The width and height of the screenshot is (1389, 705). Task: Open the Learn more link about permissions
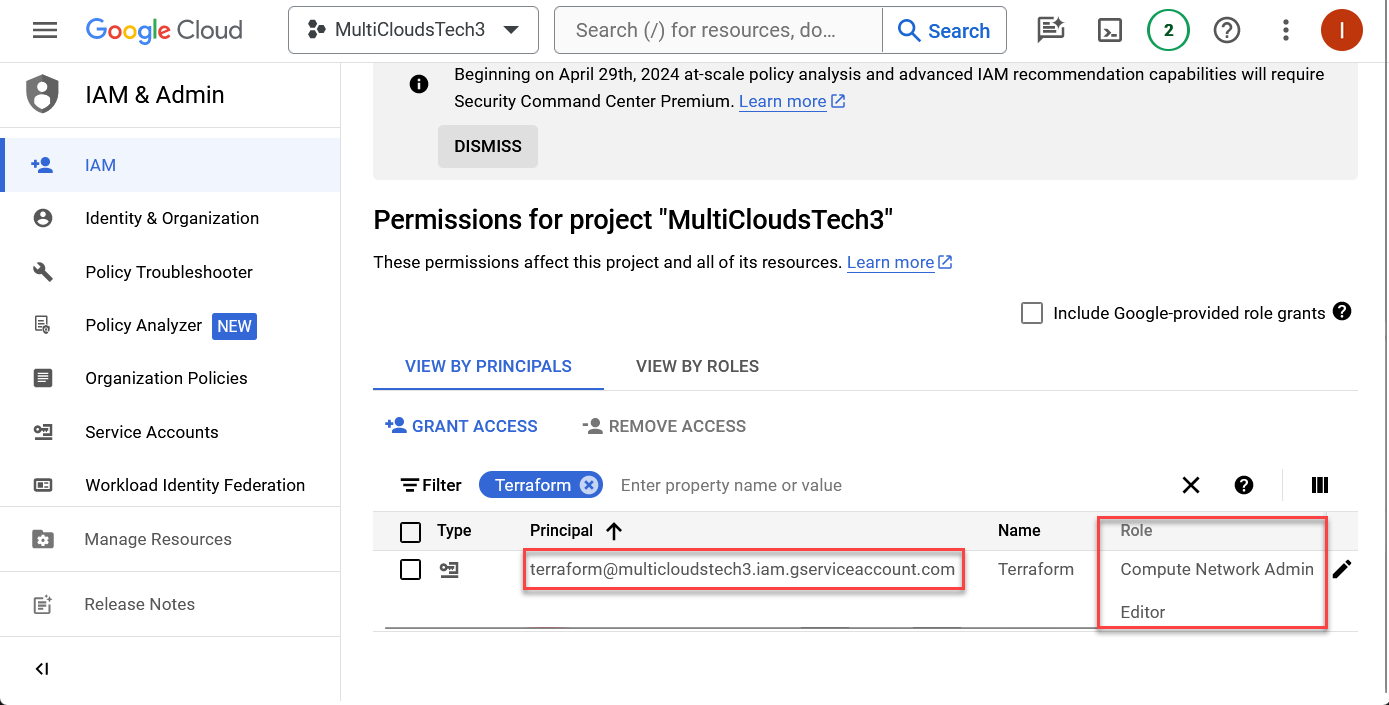point(890,262)
